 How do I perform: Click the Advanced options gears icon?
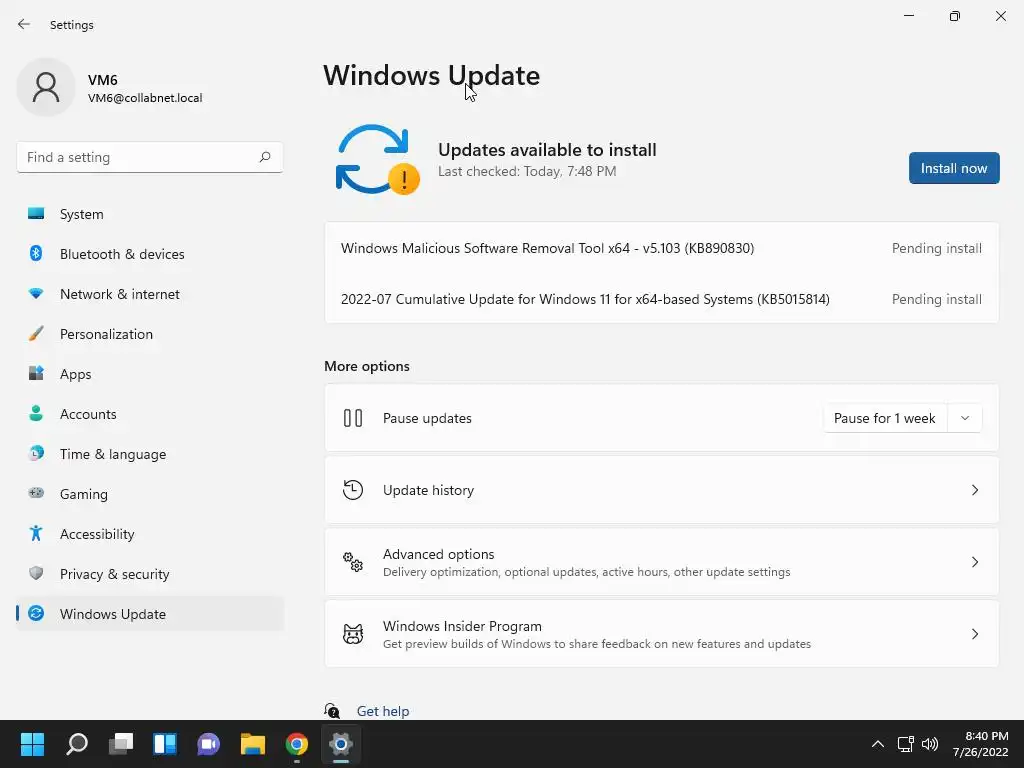coord(353,562)
